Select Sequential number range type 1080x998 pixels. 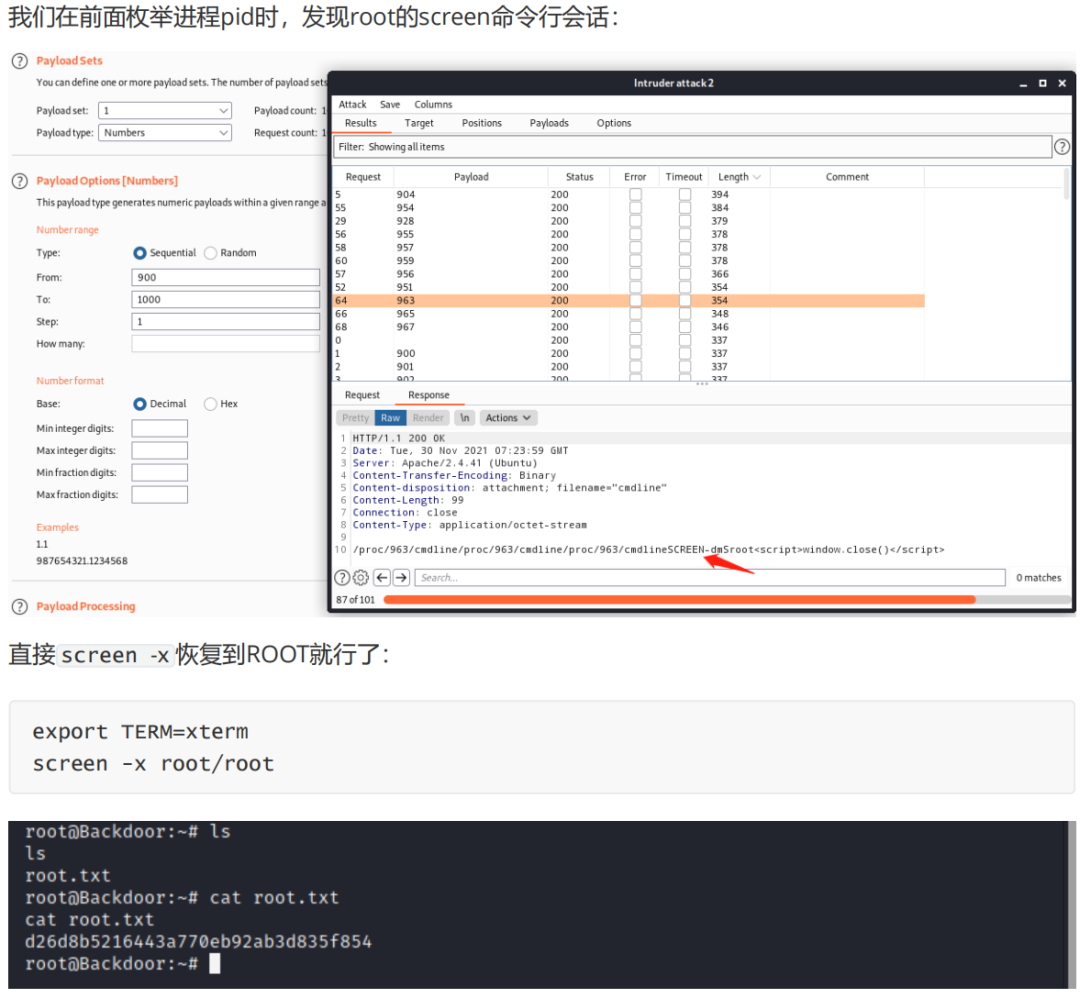[140, 253]
